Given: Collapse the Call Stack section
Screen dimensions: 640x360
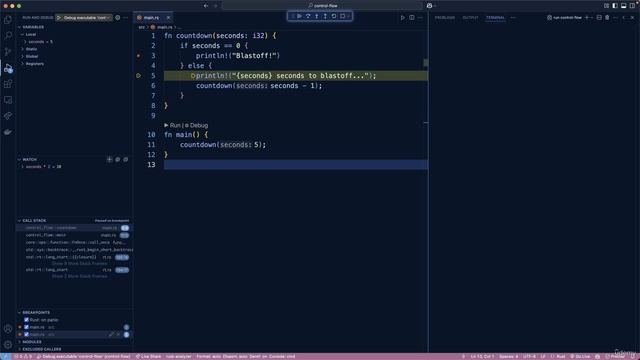Looking at the screenshot, I should coord(34,220).
